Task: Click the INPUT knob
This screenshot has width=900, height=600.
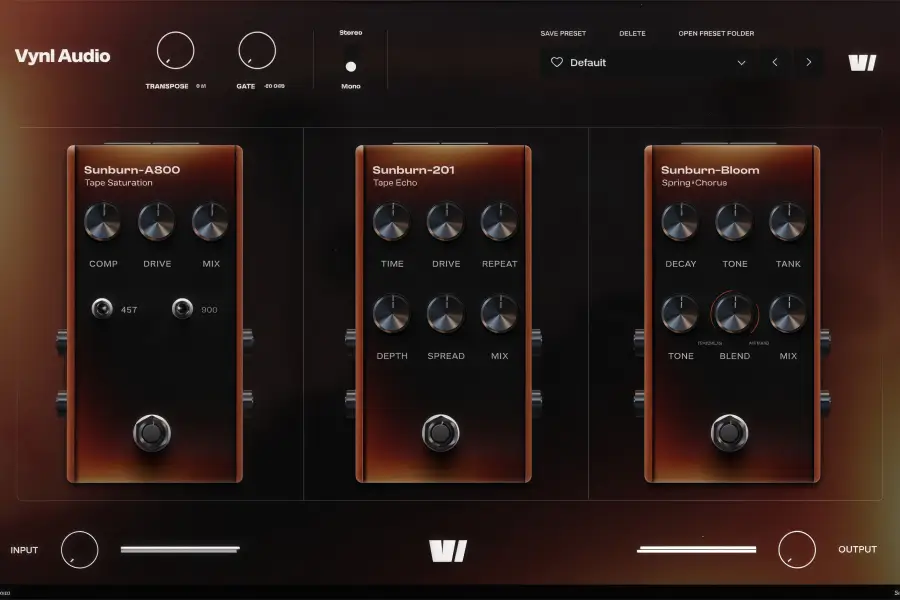Action: 80,549
